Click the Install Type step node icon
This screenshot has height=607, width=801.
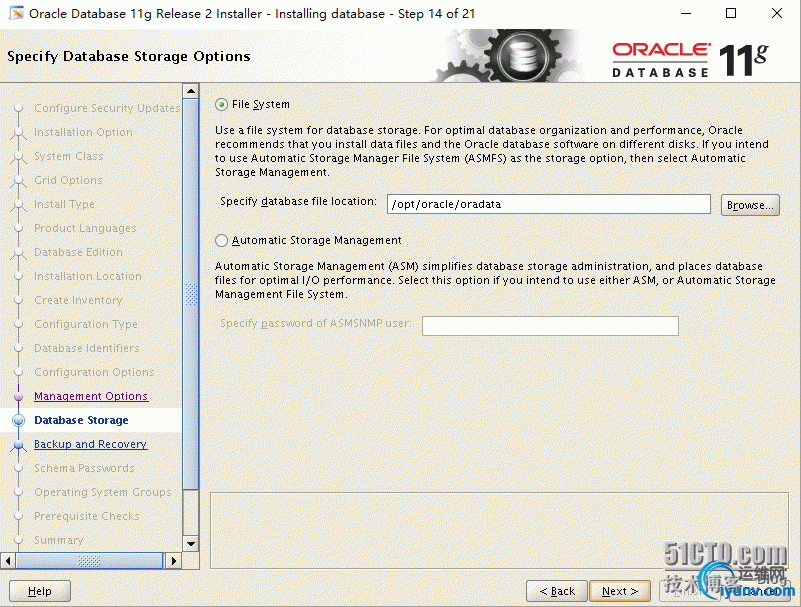tap(19, 205)
